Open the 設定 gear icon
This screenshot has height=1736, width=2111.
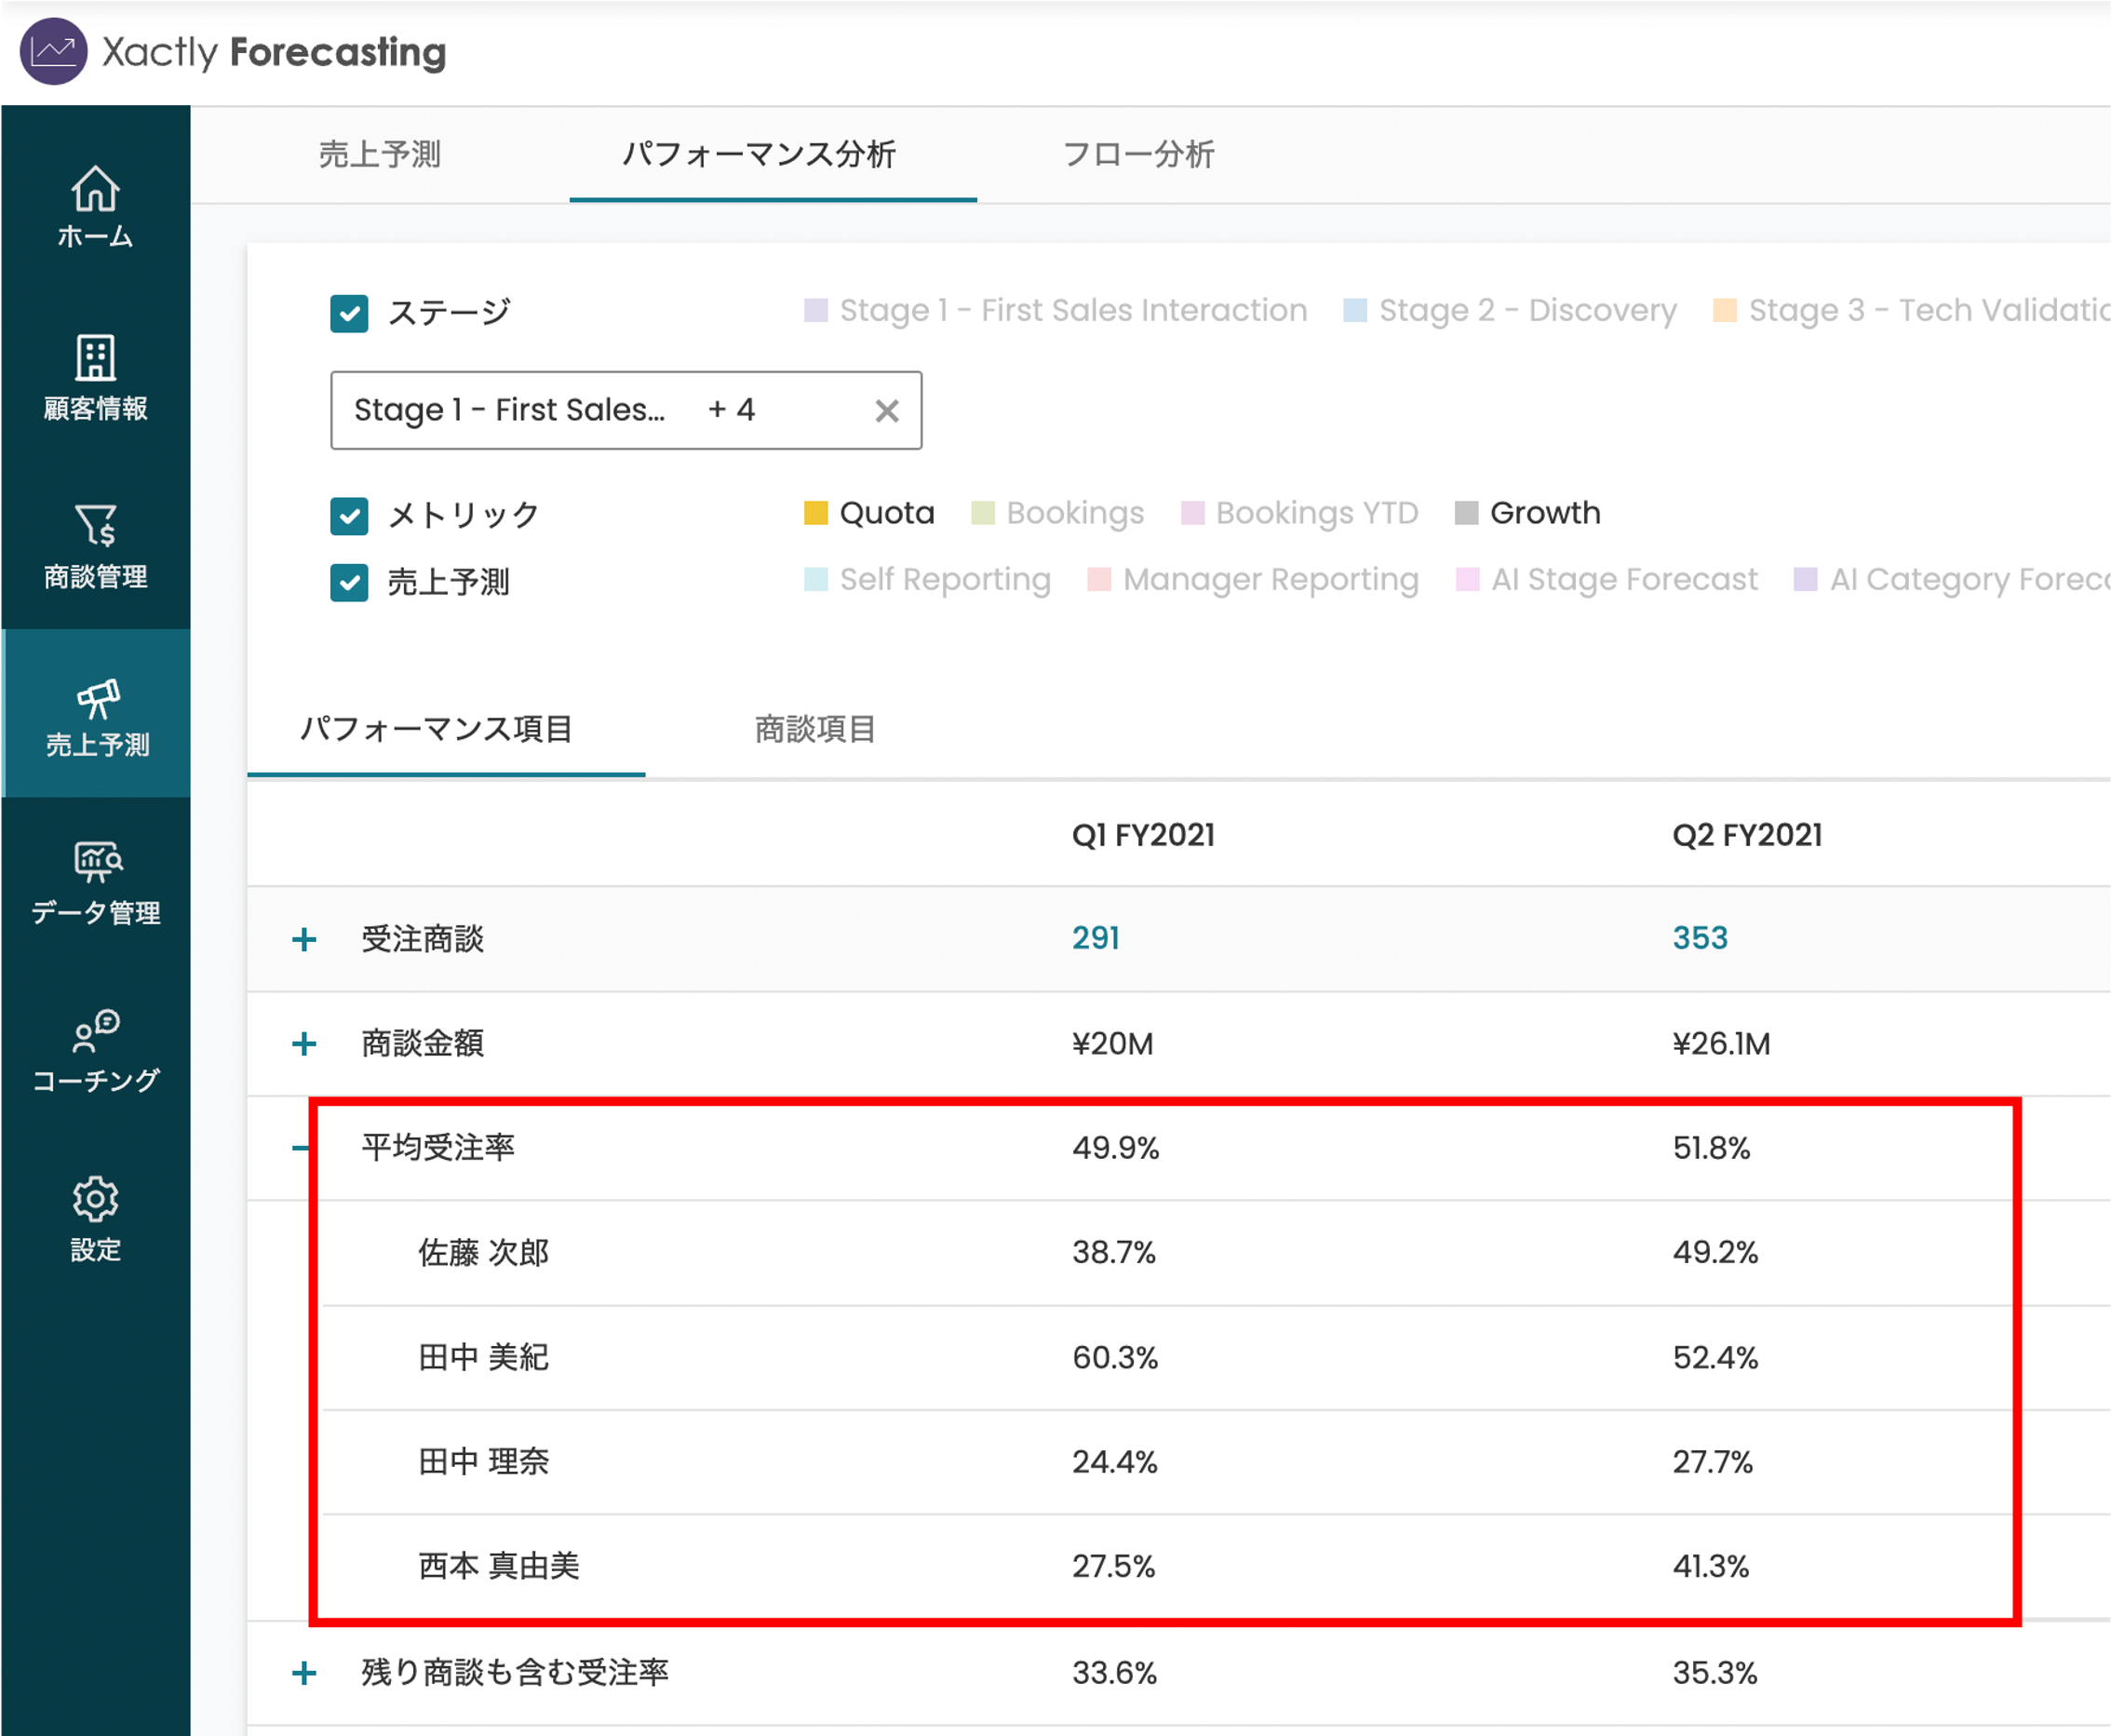[95, 1213]
